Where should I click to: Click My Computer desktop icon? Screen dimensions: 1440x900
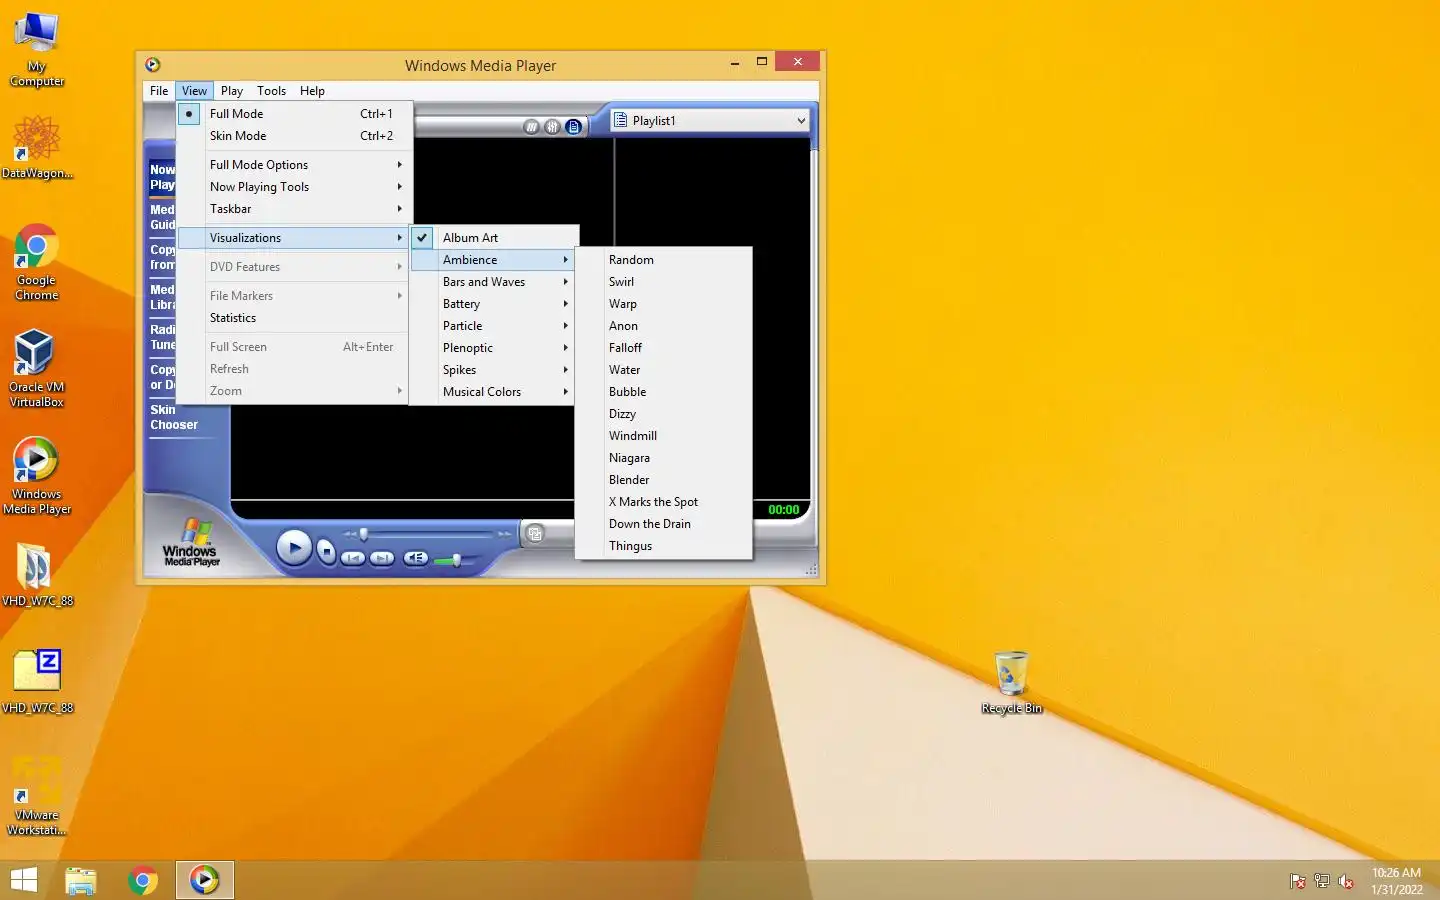point(37,50)
